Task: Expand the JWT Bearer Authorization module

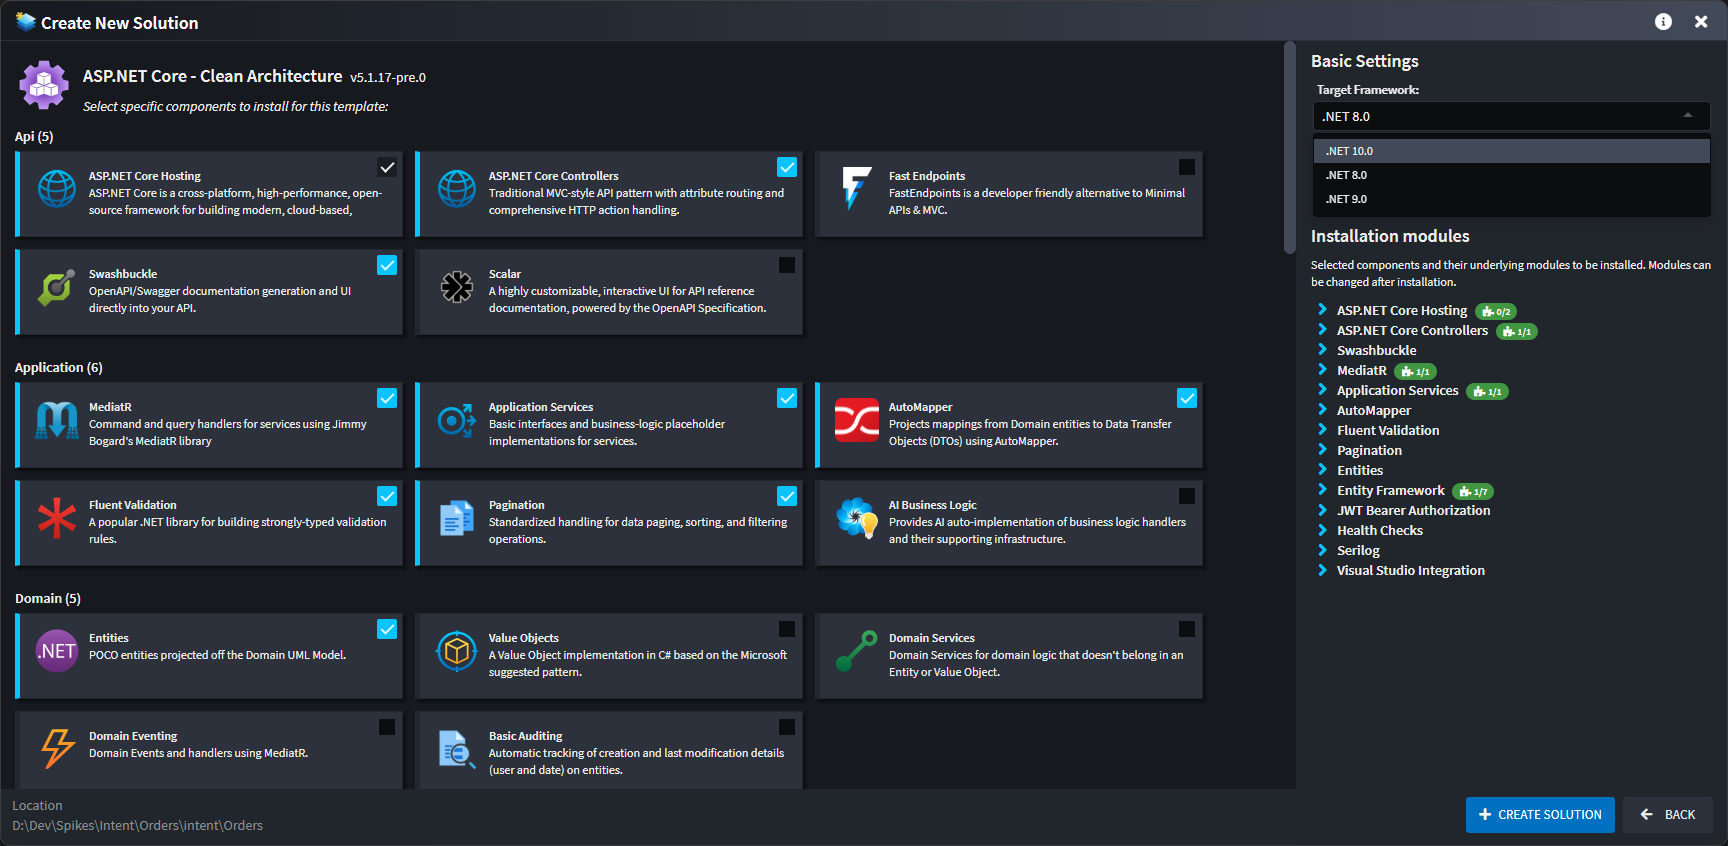Action: [1322, 510]
